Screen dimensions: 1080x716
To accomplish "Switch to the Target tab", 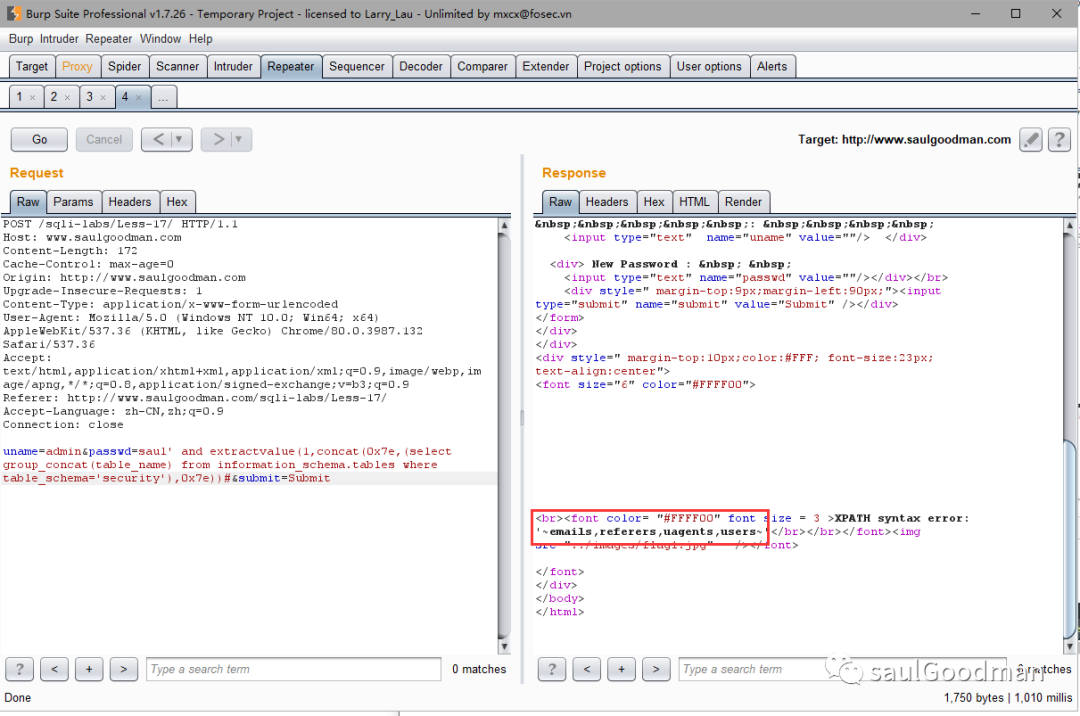I will tap(32, 67).
